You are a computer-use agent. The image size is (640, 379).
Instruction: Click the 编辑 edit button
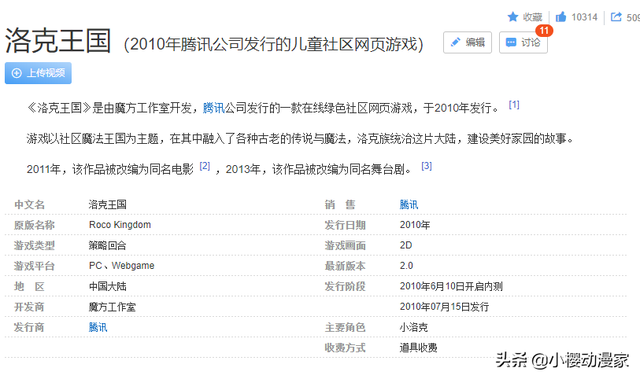(467, 42)
